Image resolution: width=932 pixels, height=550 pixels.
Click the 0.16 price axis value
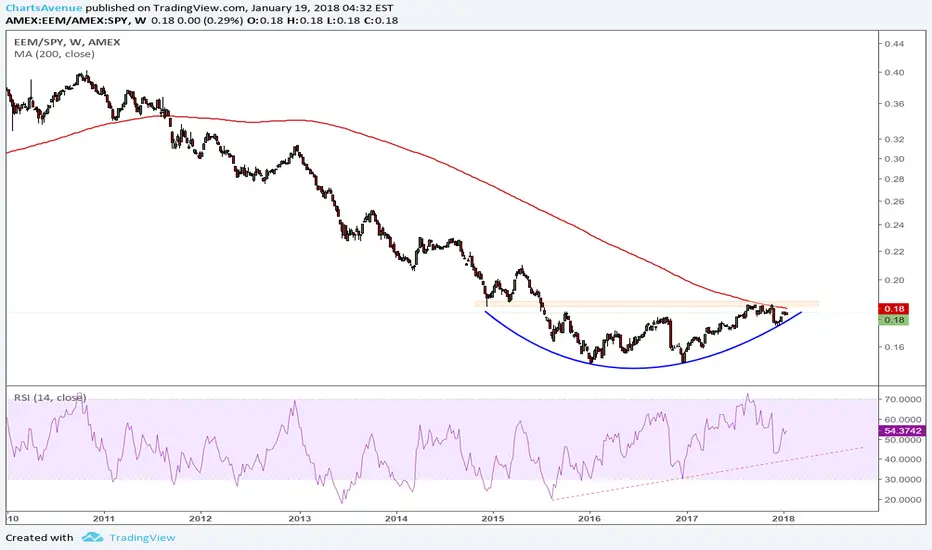[894, 347]
